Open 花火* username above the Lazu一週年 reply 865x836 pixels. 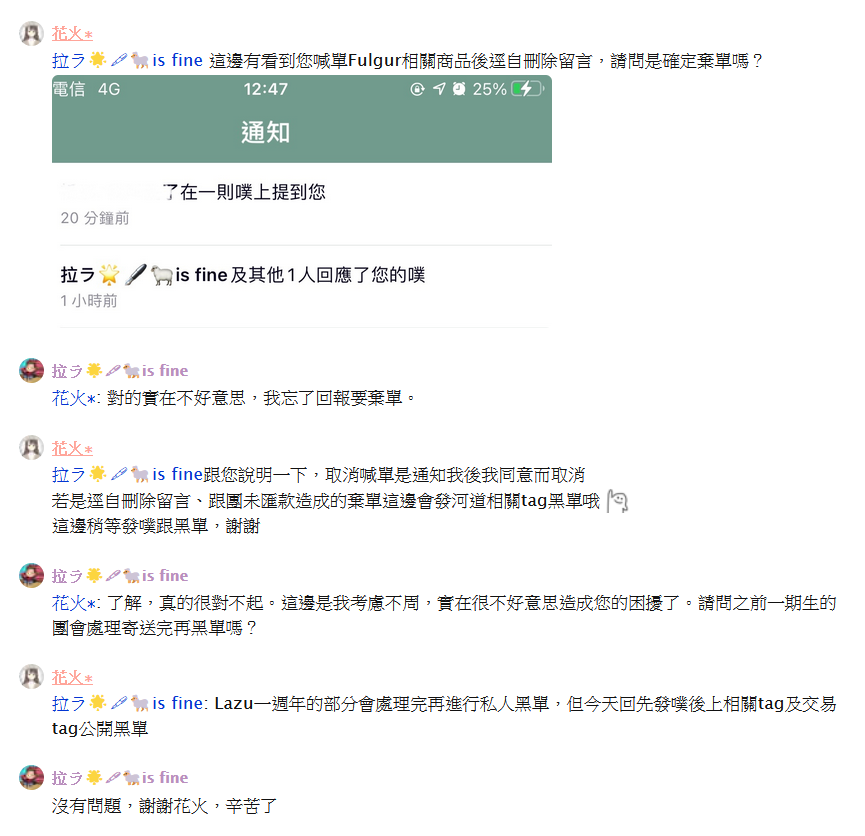(x=72, y=677)
